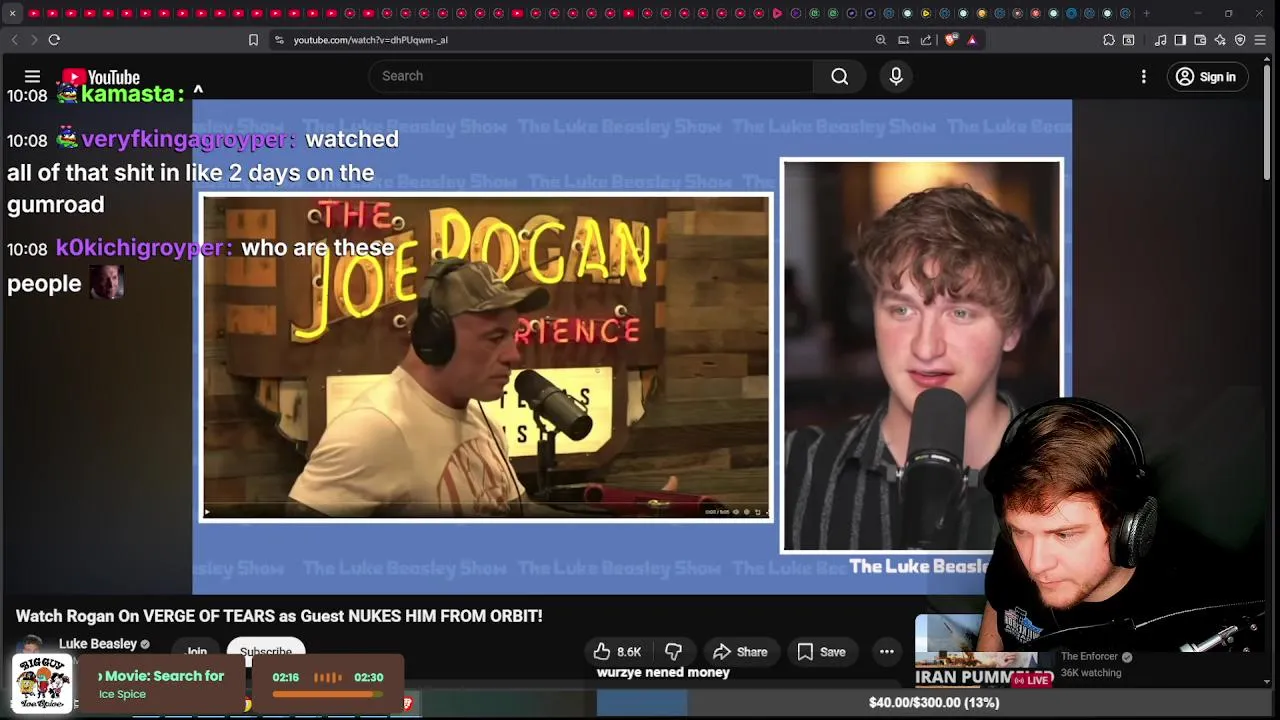Open Brave Shields lion icon

coord(951,40)
